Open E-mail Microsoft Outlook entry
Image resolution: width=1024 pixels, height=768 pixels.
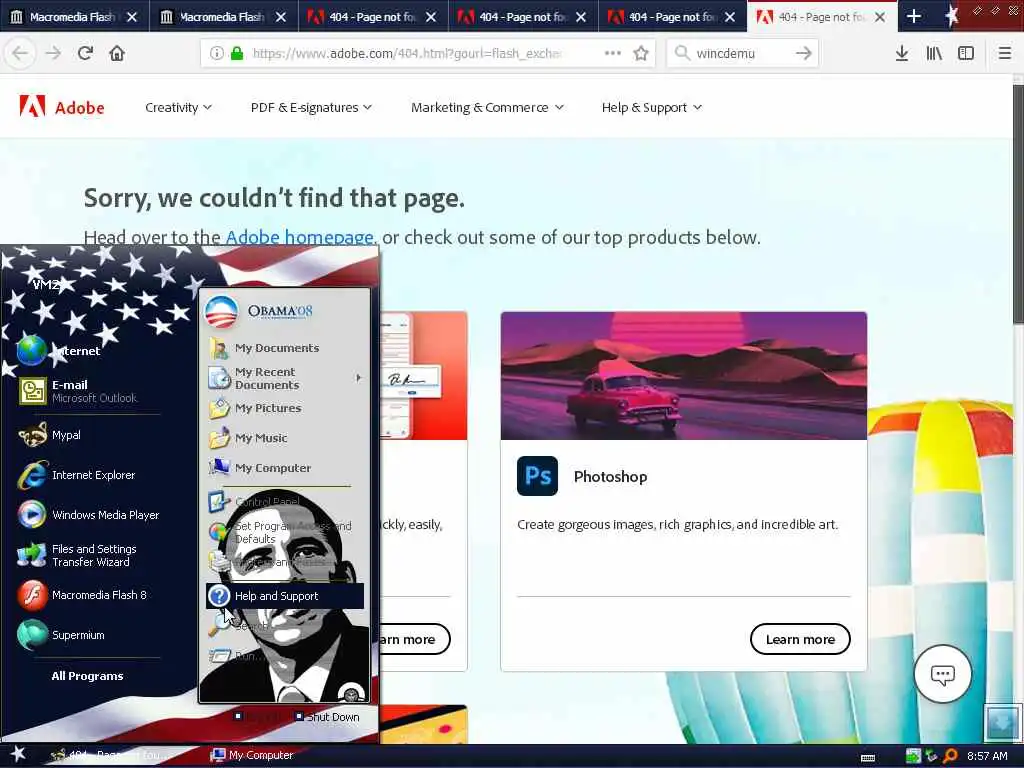(79, 391)
